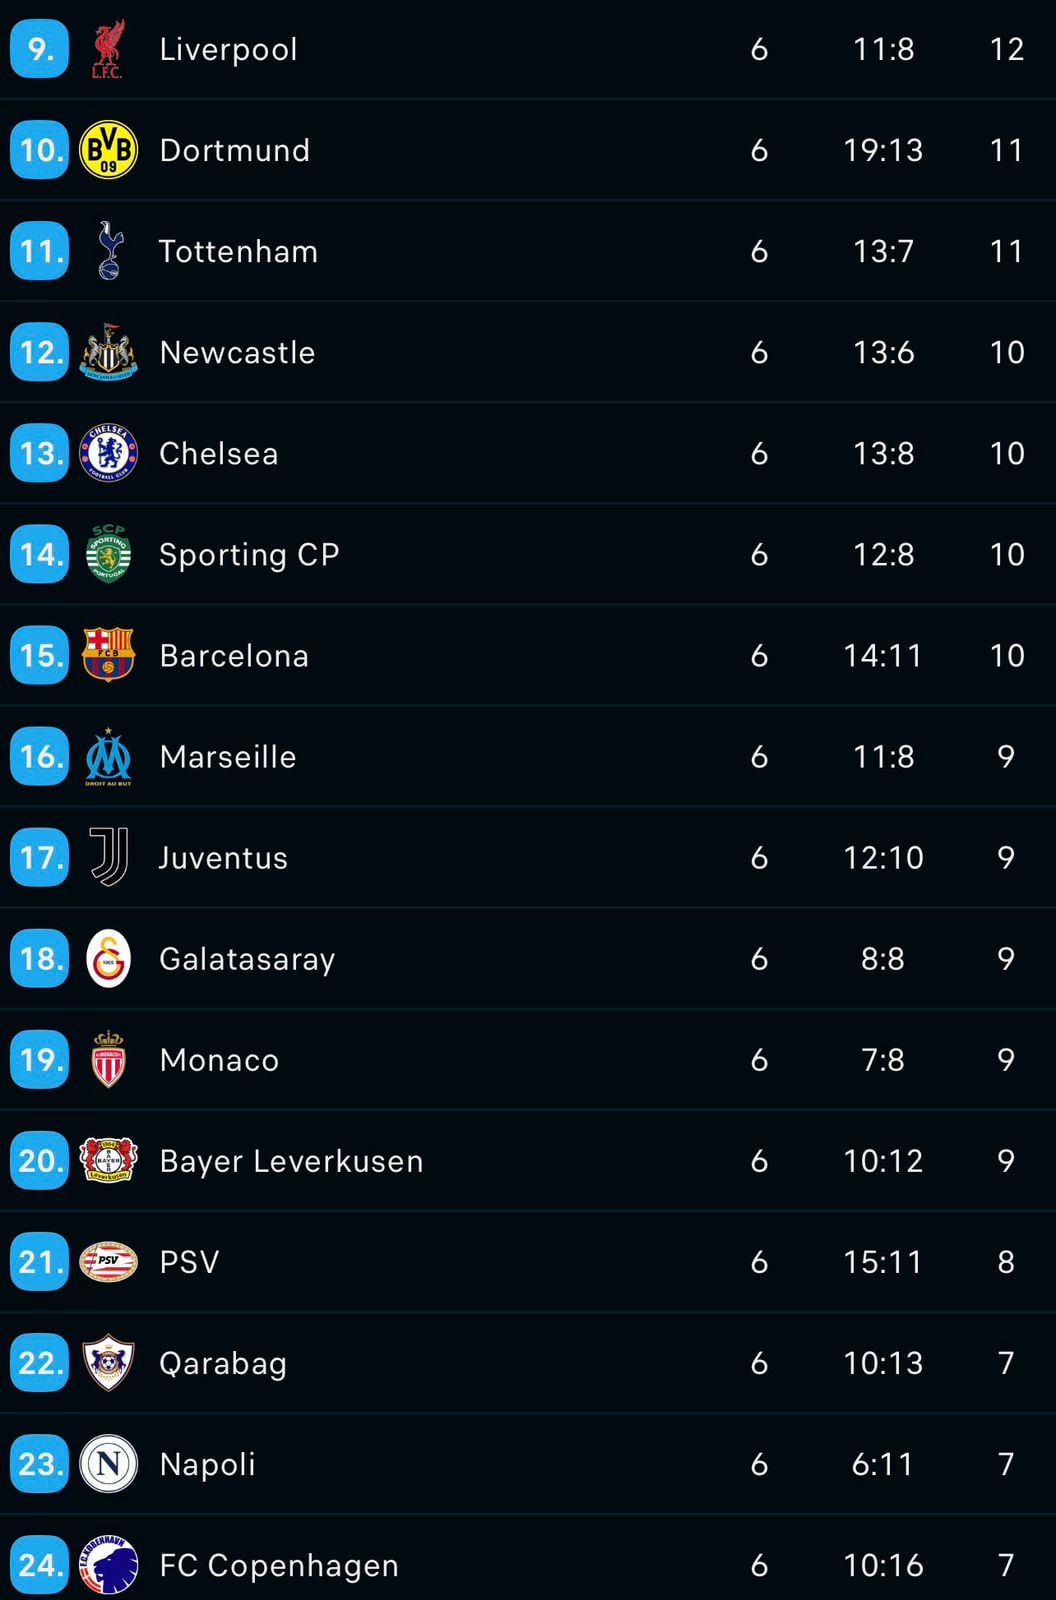1056x1600 pixels.
Task: Click the Liverpool club crest
Action: tap(108, 49)
